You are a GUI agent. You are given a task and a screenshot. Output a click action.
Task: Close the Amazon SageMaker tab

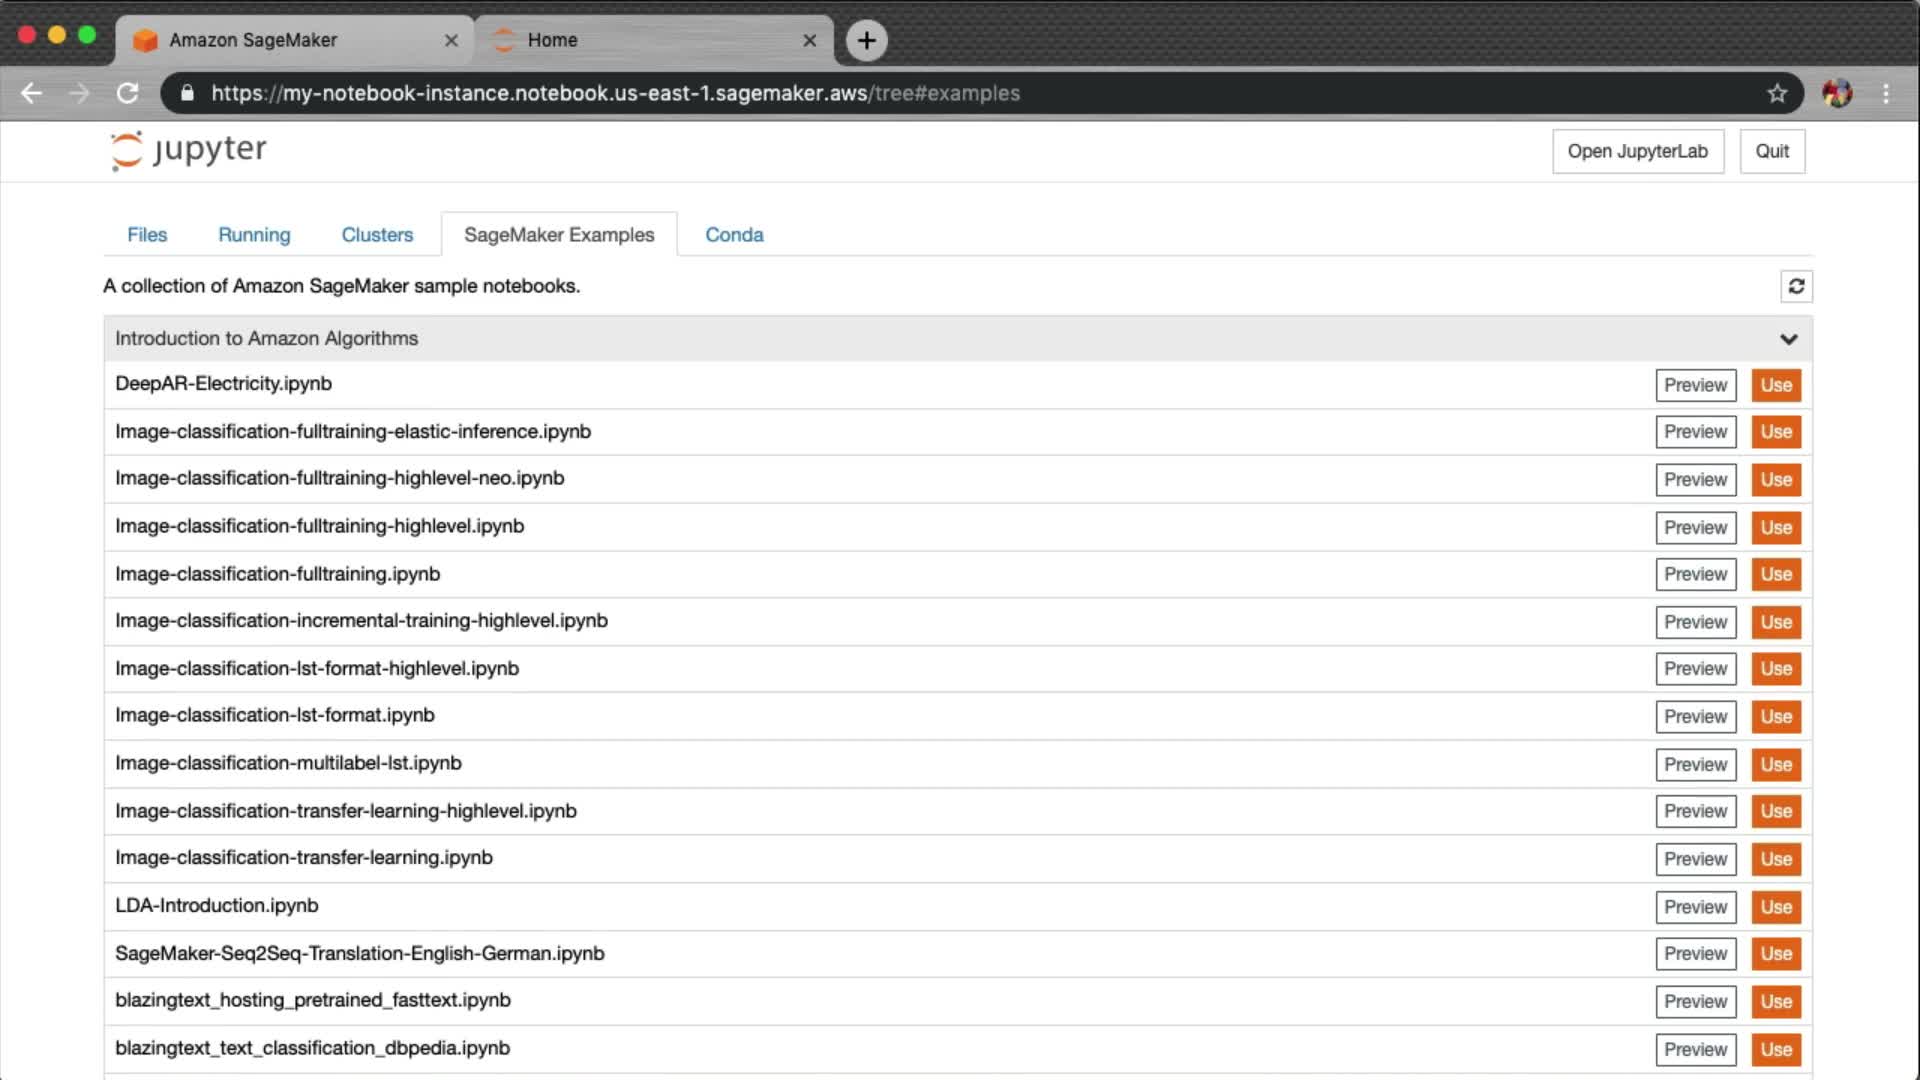click(451, 40)
